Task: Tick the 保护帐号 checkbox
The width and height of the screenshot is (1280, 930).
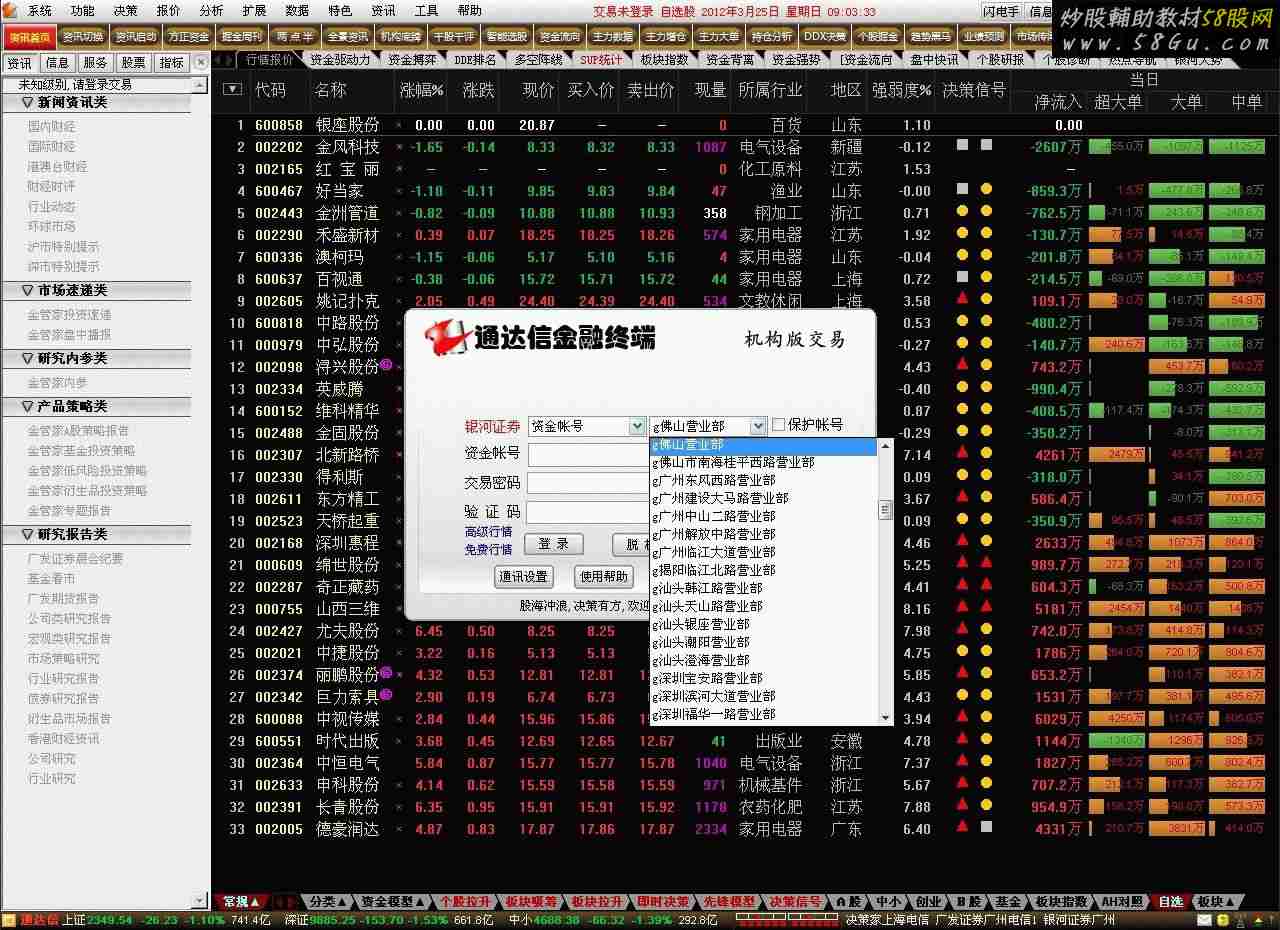Action: [x=779, y=425]
